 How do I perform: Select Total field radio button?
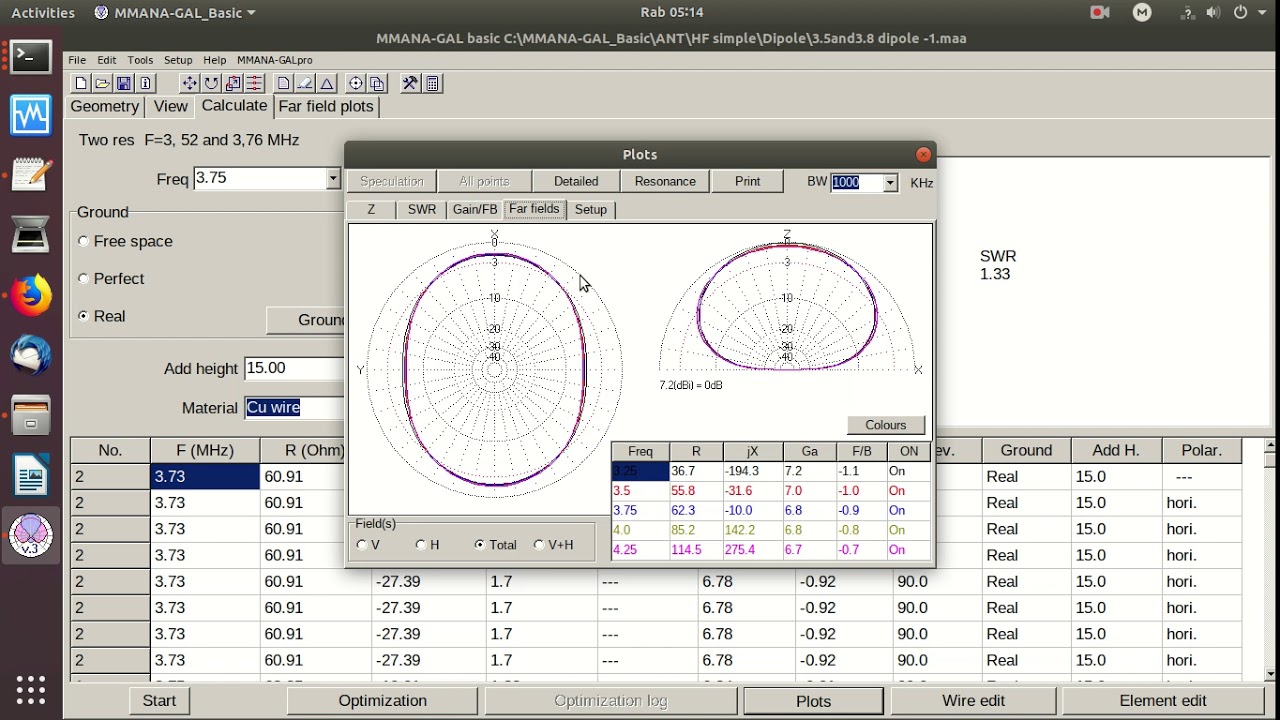click(480, 545)
